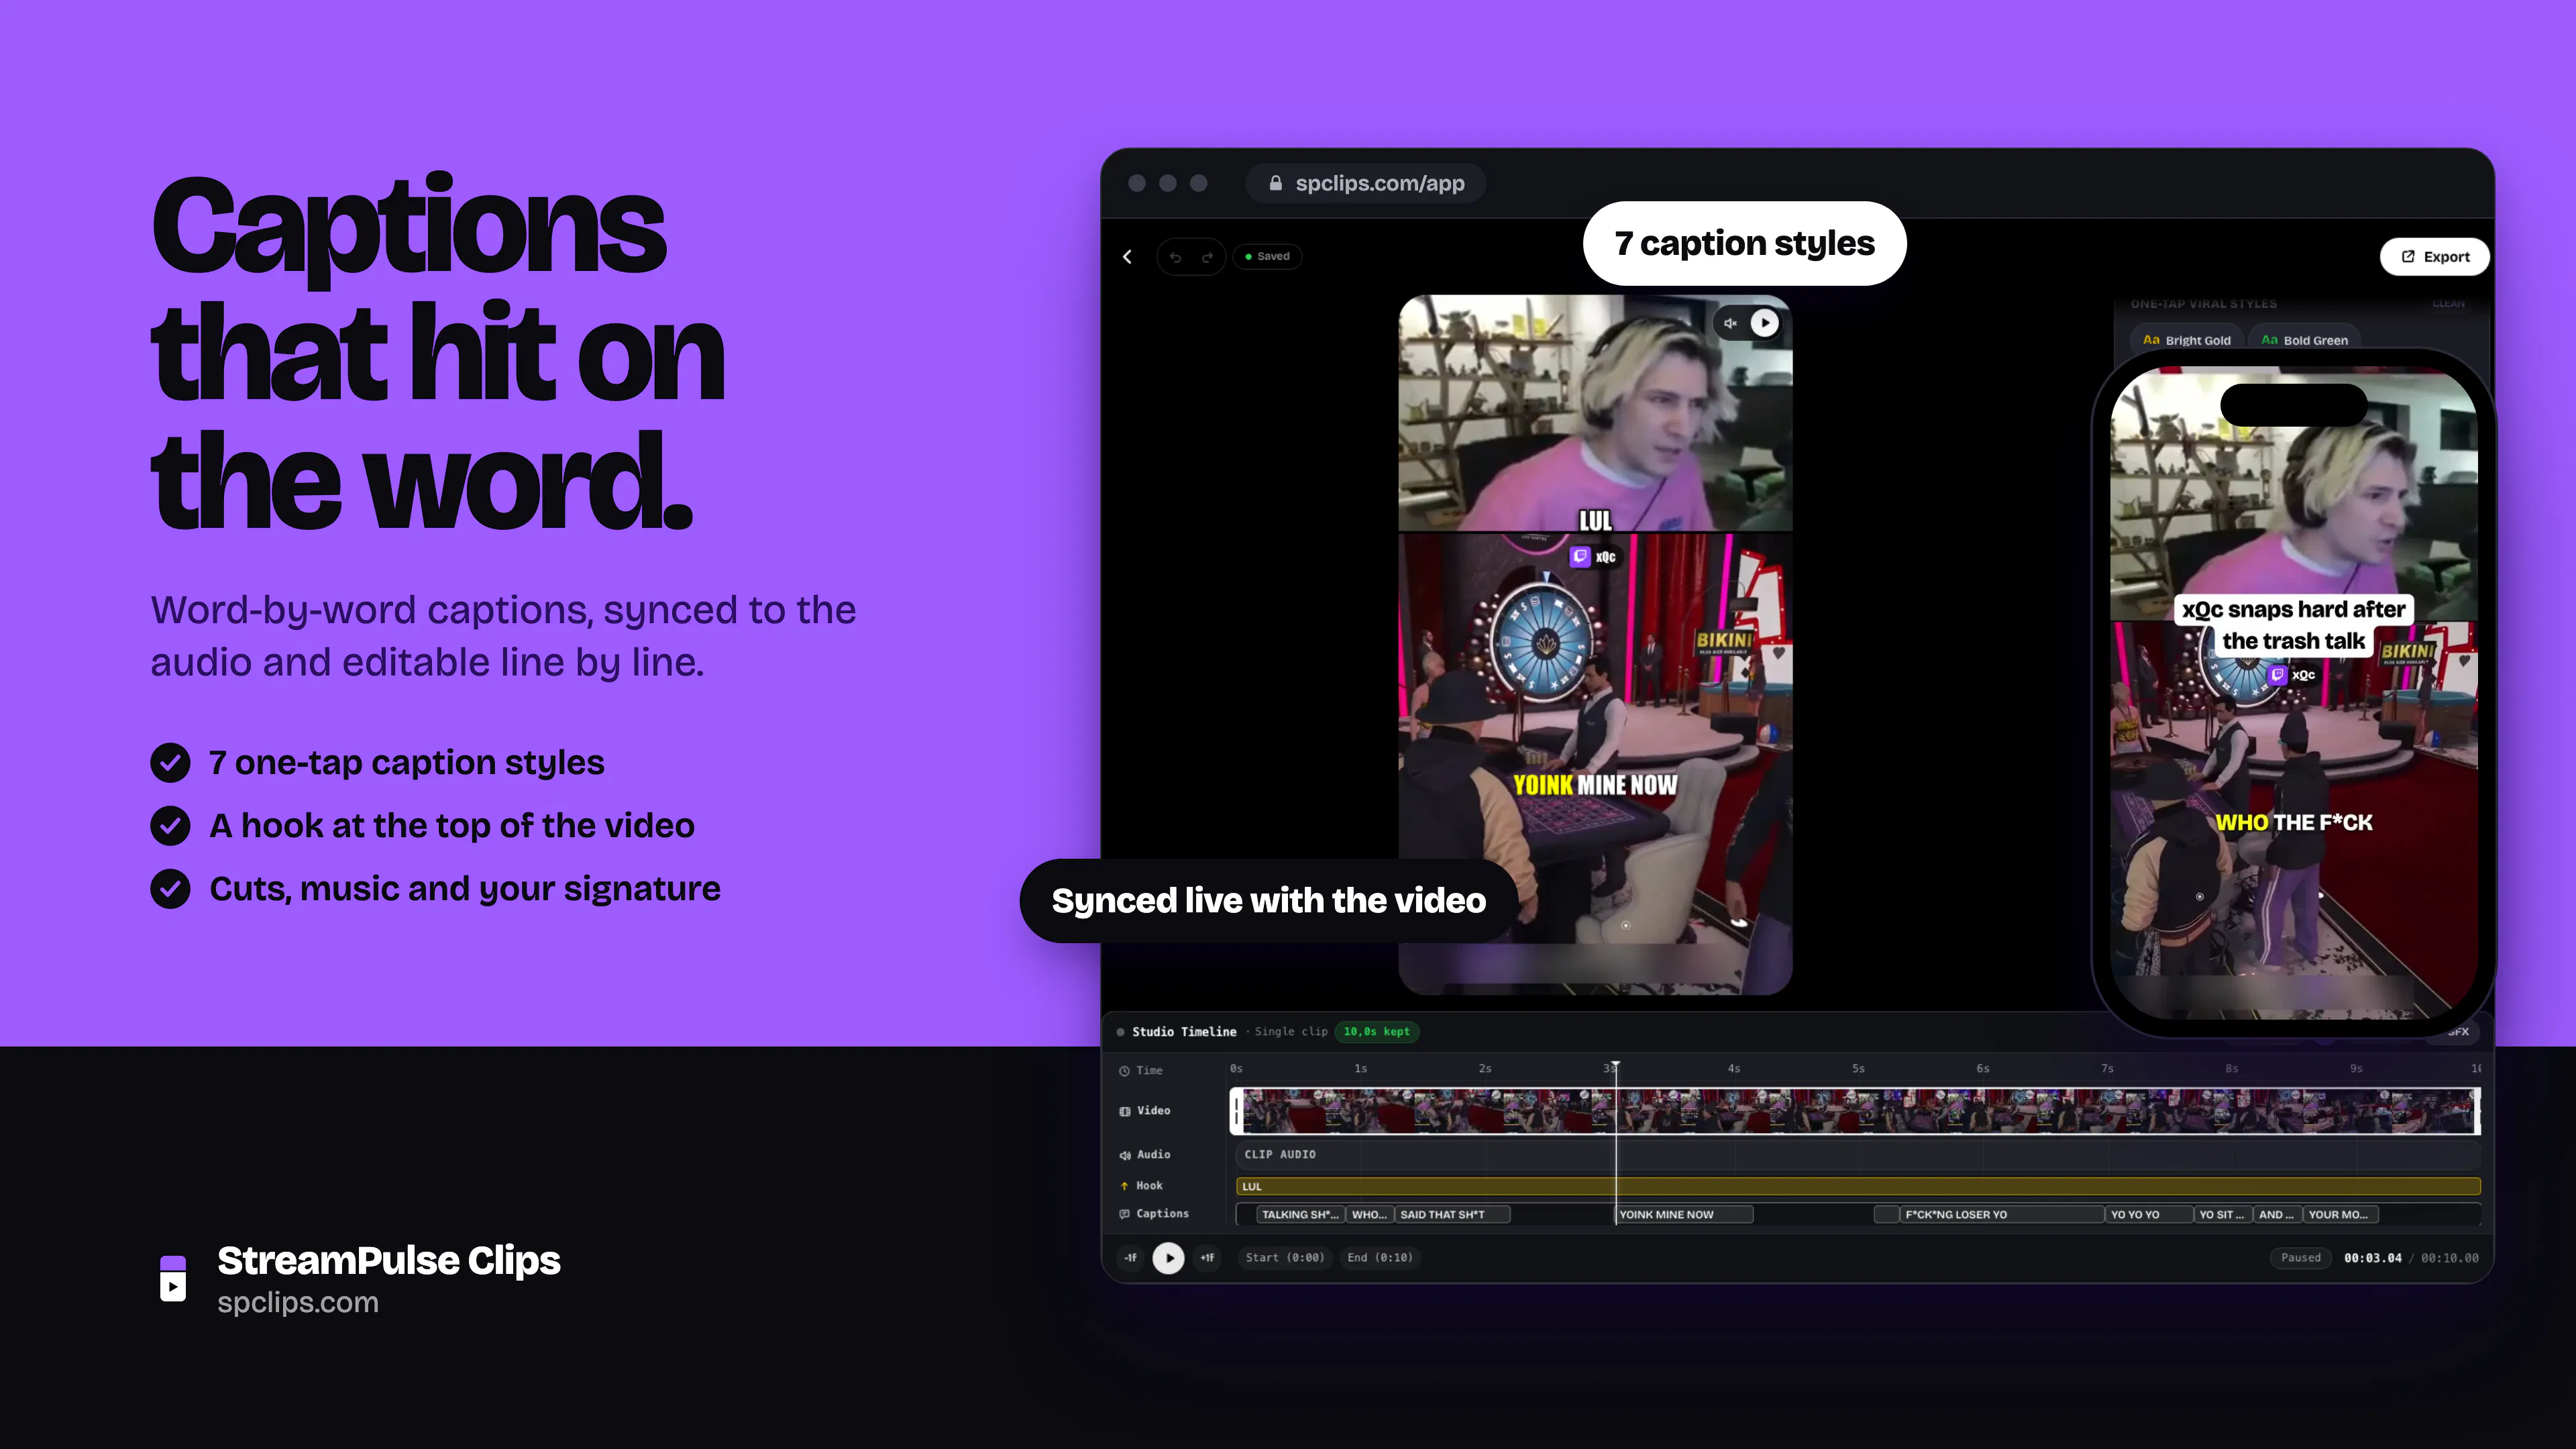Image resolution: width=2576 pixels, height=1449 pixels.
Task: Set the Start (0:00) marker
Action: (1285, 1258)
